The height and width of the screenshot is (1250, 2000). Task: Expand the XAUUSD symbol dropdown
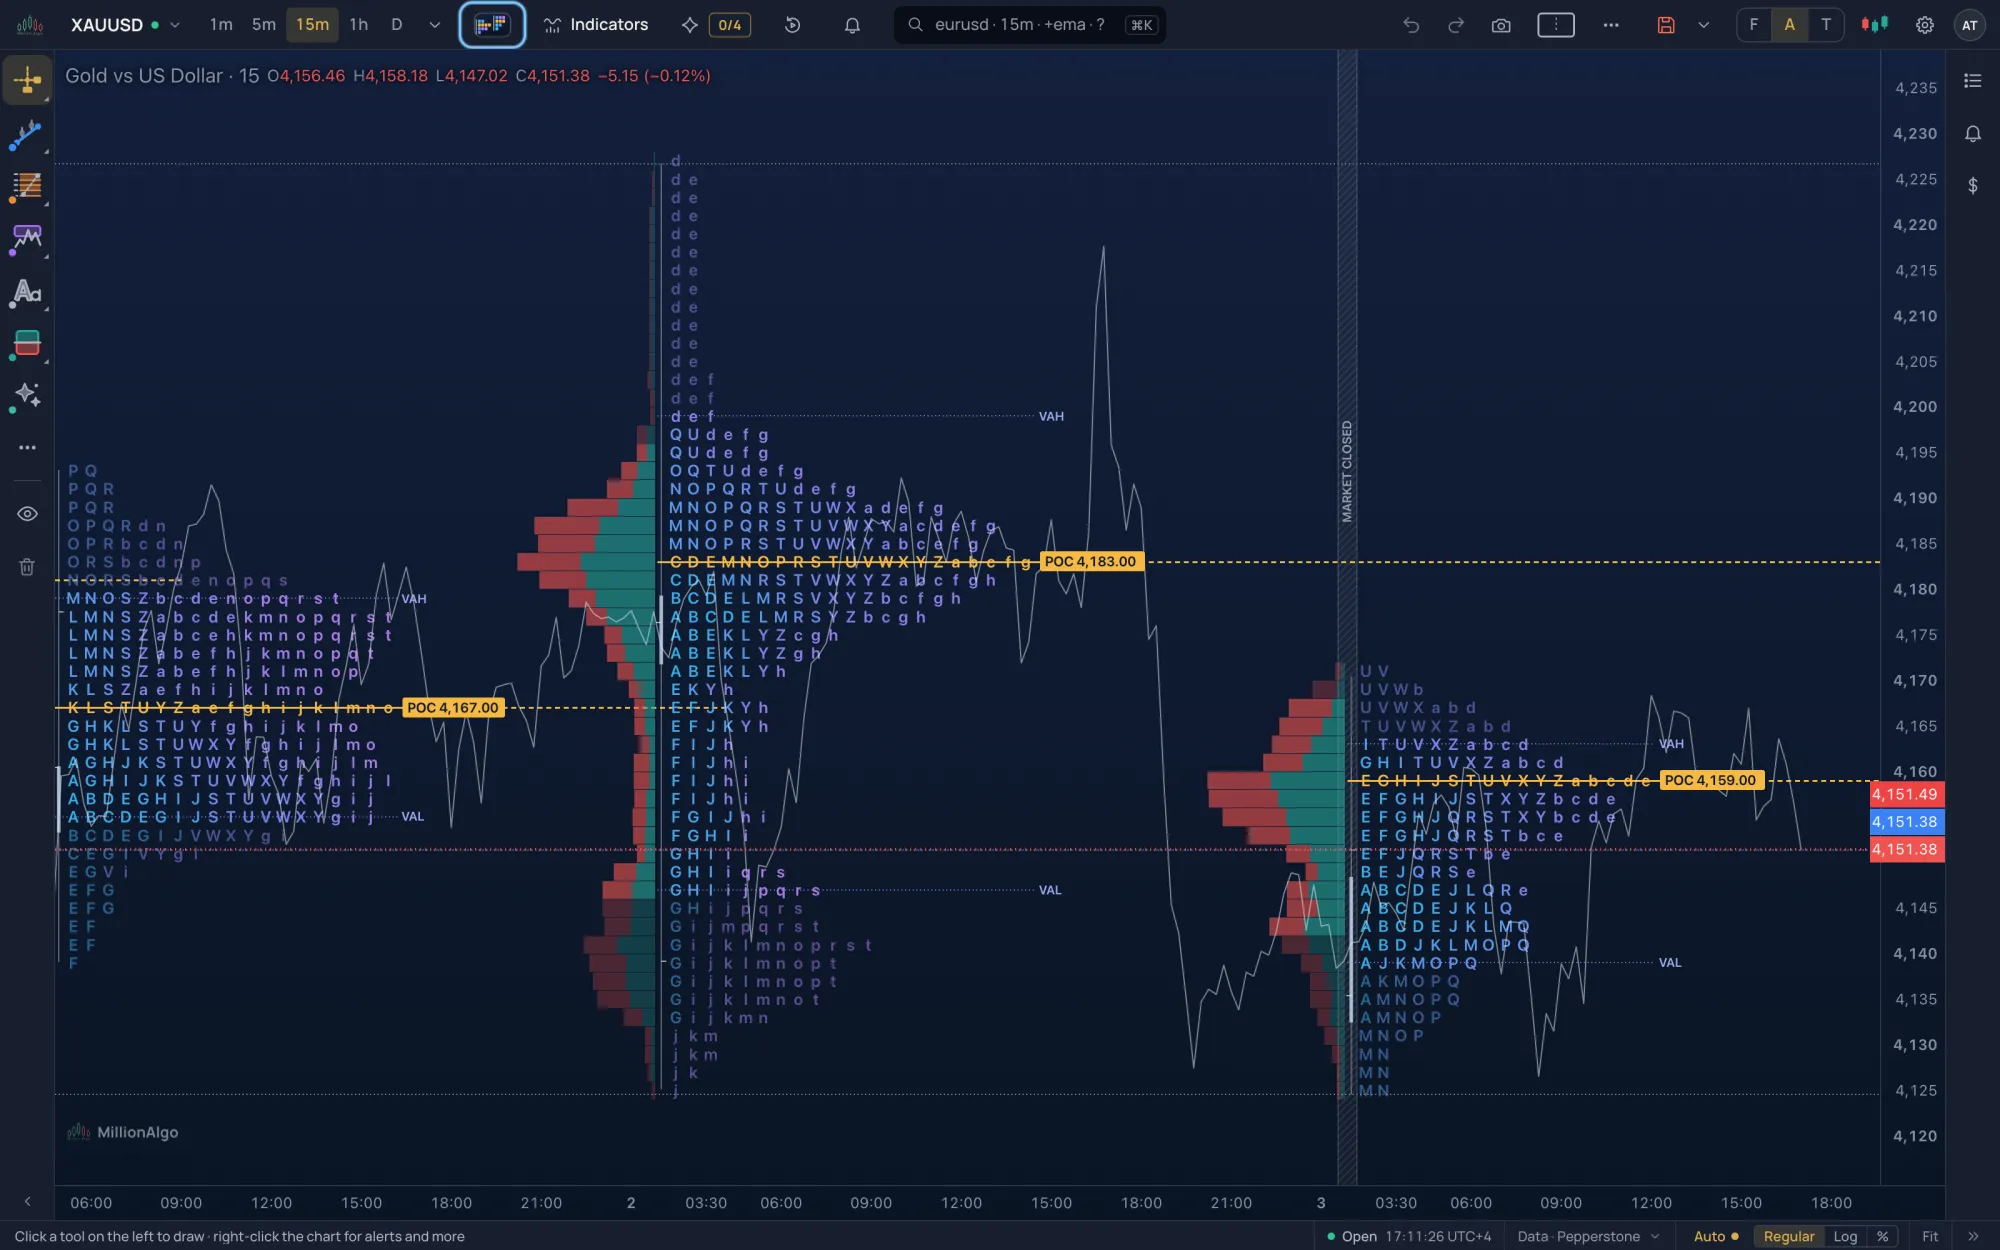click(x=175, y=25)
